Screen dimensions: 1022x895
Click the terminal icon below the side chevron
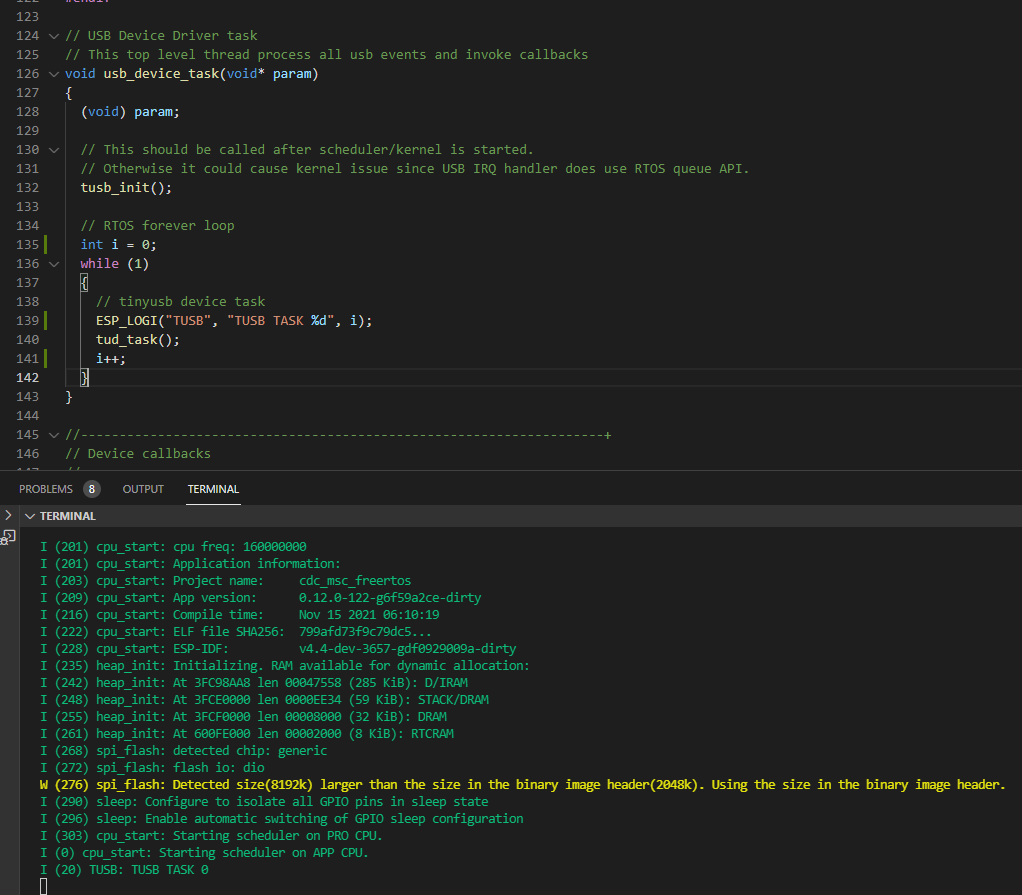pyautogui.click(x=8, y=537)
